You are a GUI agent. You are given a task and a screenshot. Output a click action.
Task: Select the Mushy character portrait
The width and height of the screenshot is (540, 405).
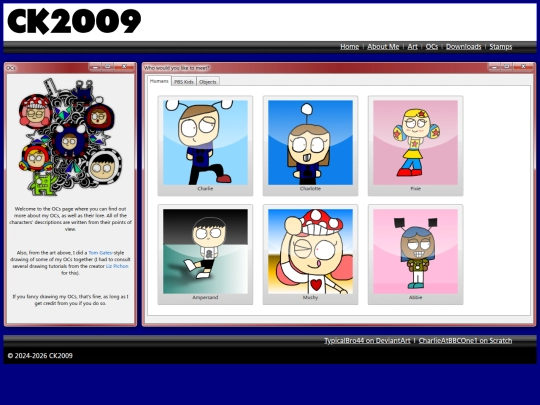tap(310, 251)
